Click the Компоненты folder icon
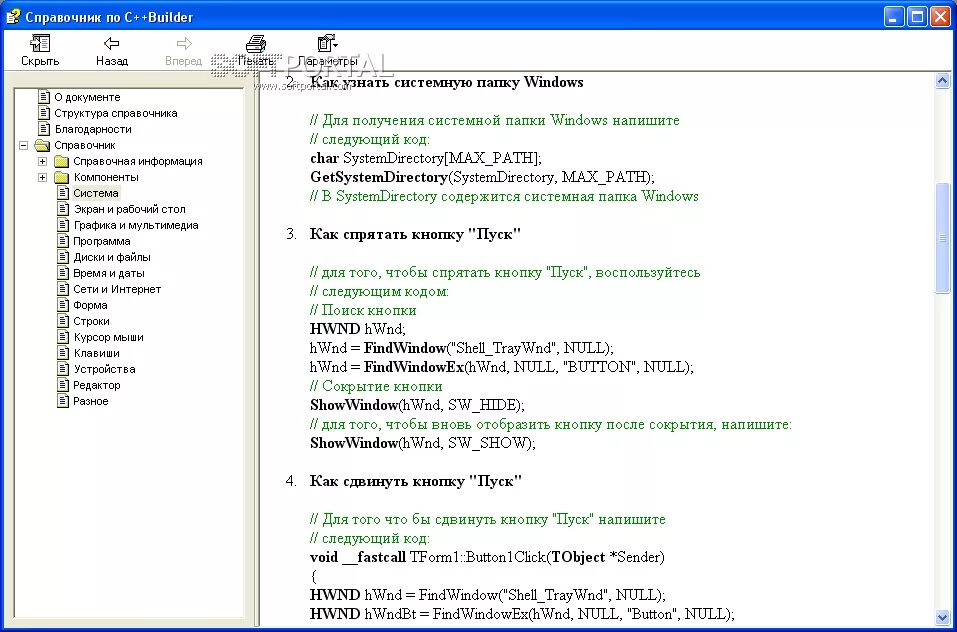 click(x=62, y=178)
